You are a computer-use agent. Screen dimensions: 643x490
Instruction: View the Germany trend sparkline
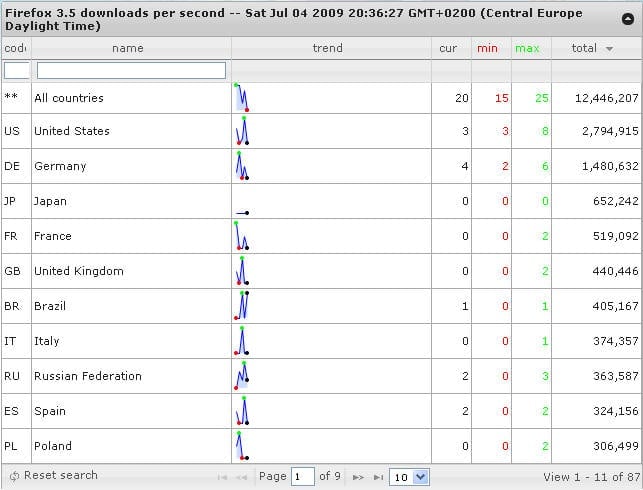242,166
